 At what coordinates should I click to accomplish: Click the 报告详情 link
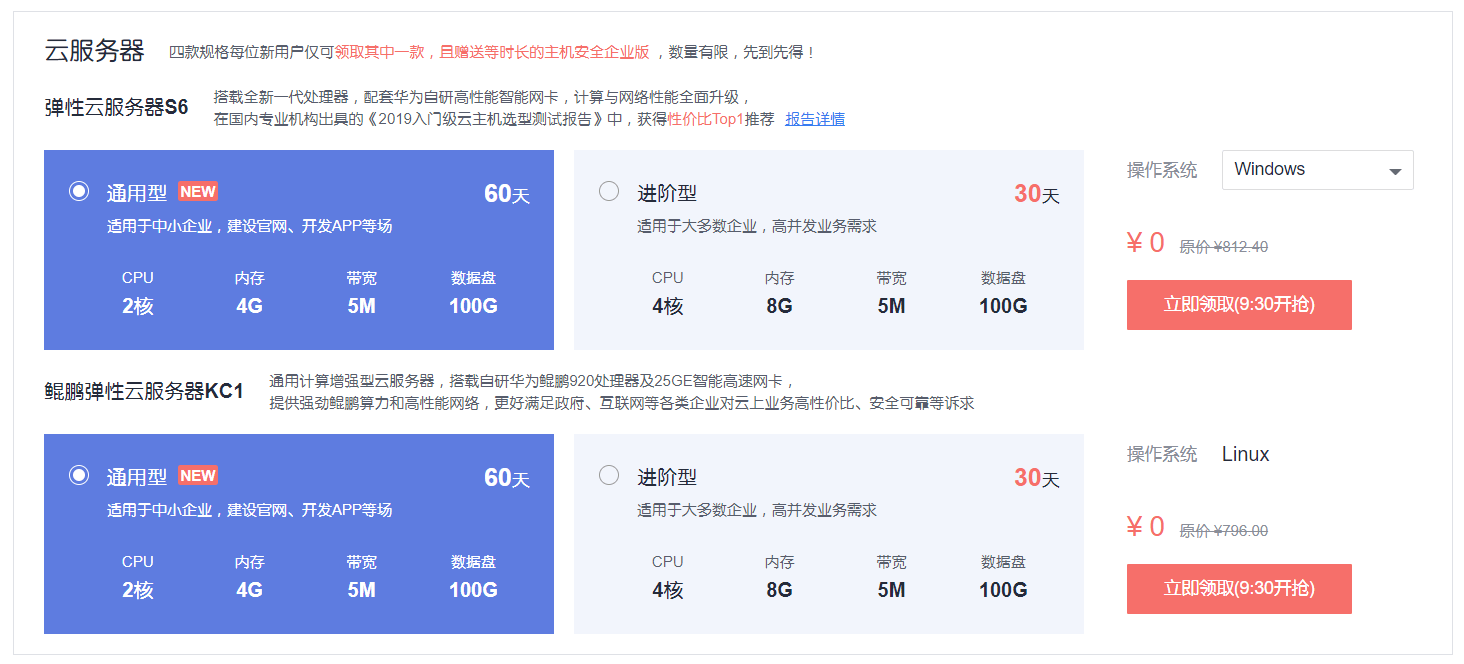(815, 119)
